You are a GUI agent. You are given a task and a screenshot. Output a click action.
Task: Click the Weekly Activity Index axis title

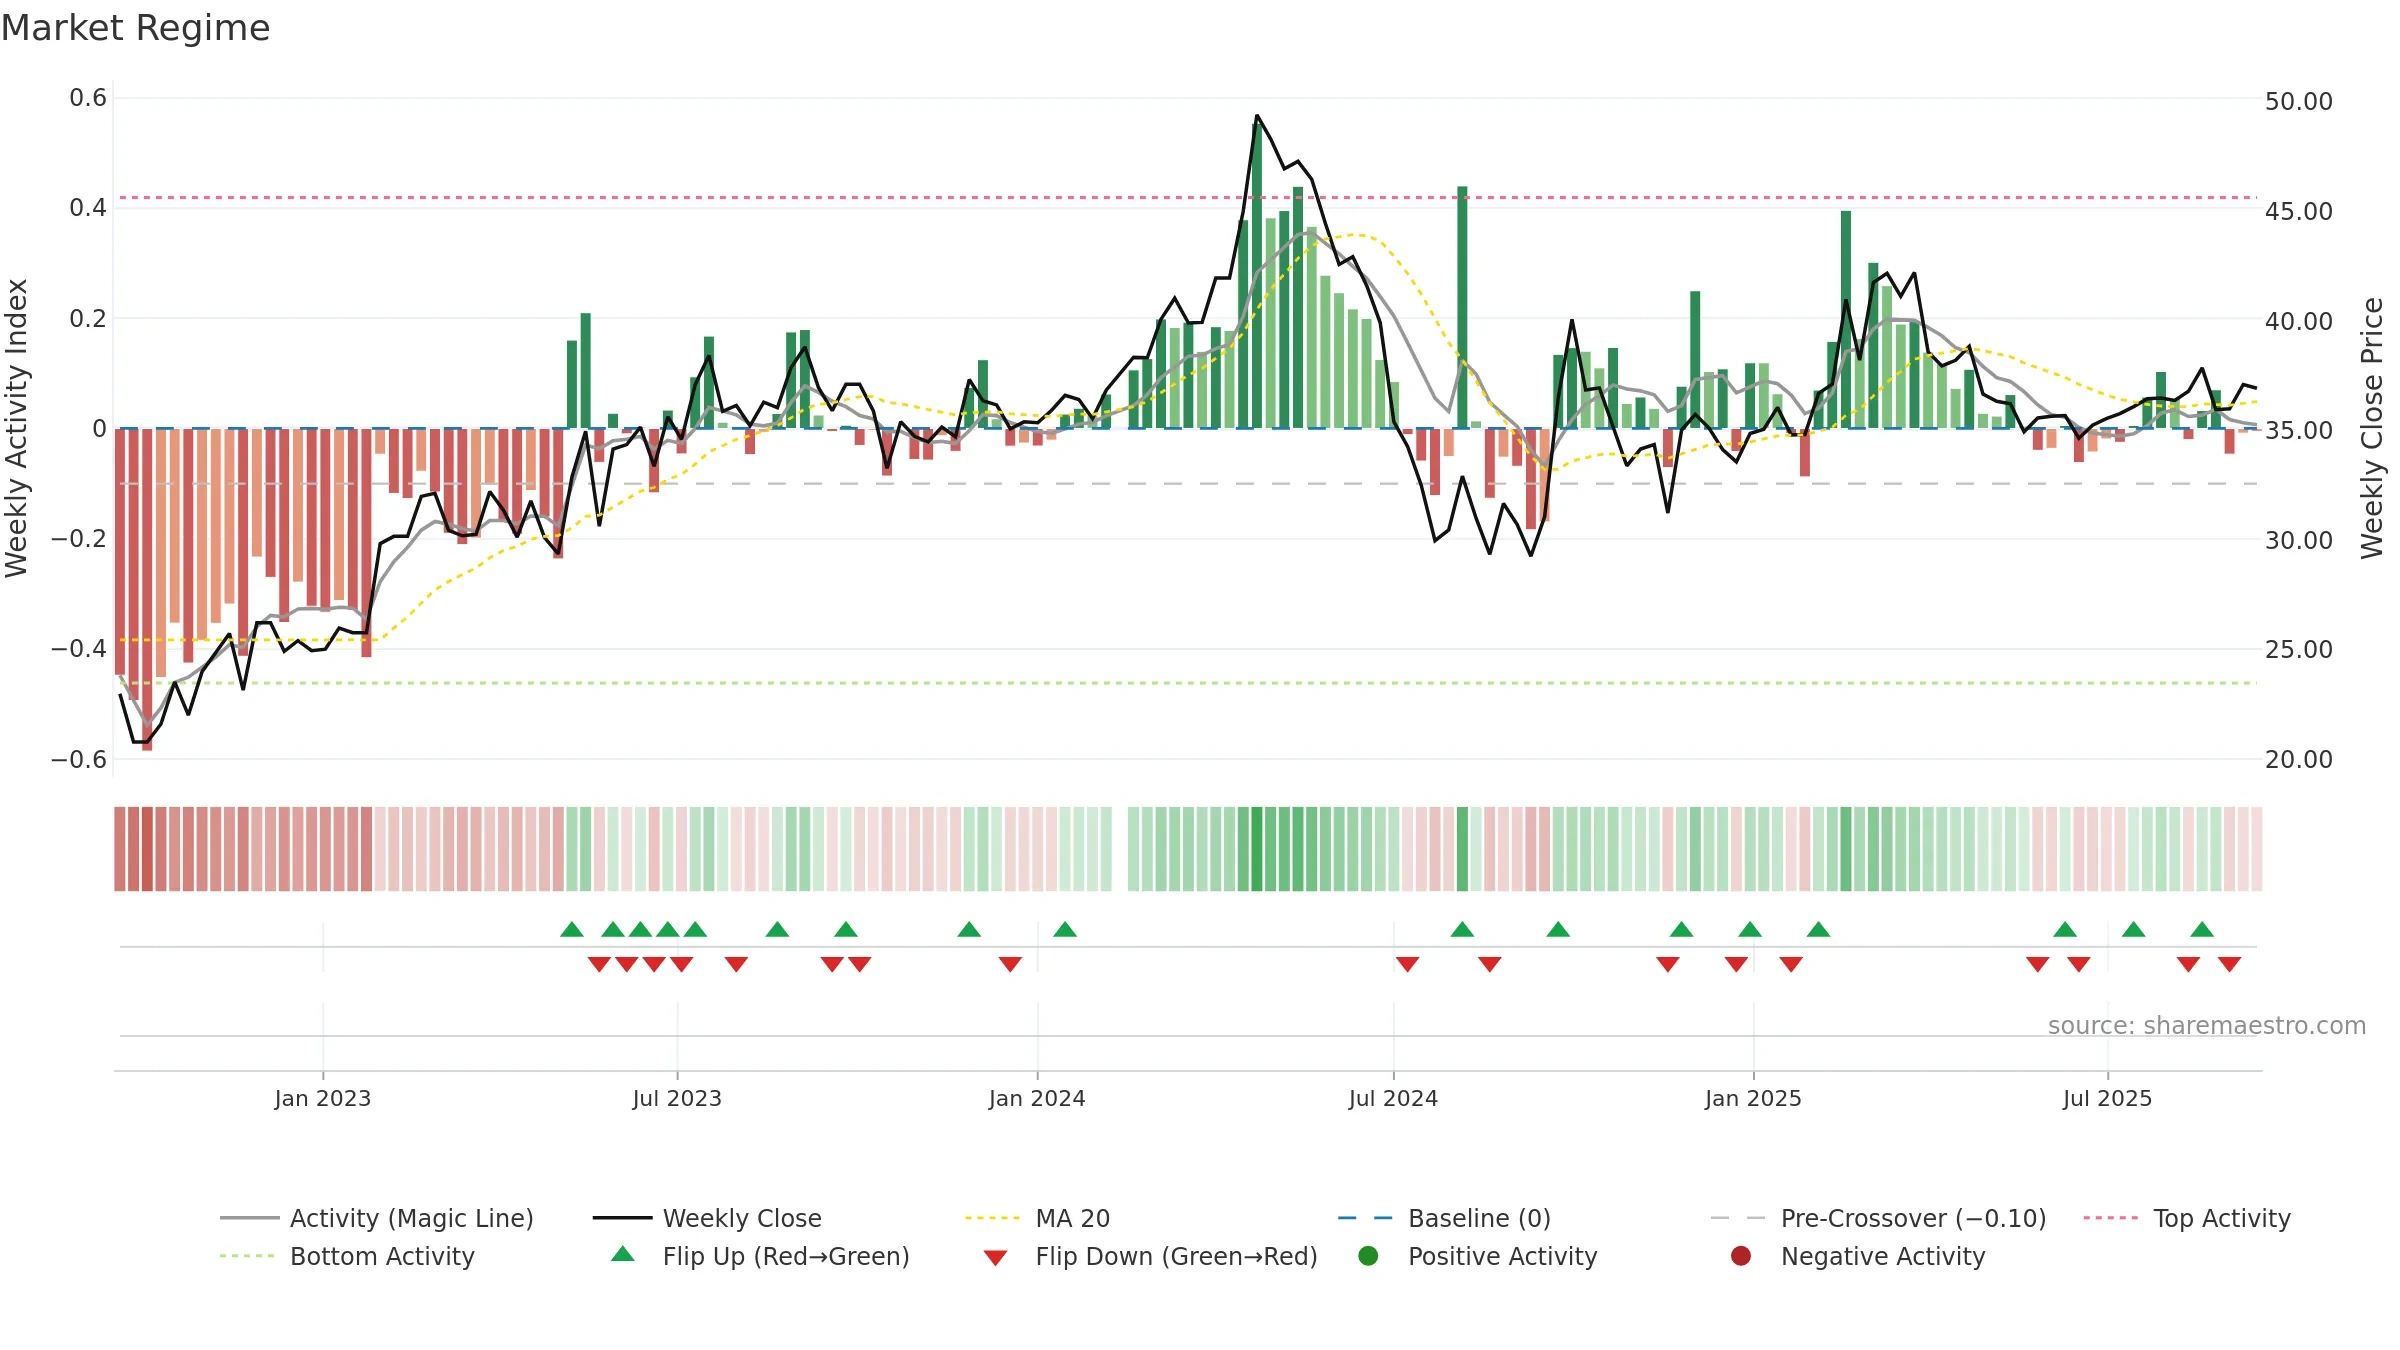tap(16, 428)
